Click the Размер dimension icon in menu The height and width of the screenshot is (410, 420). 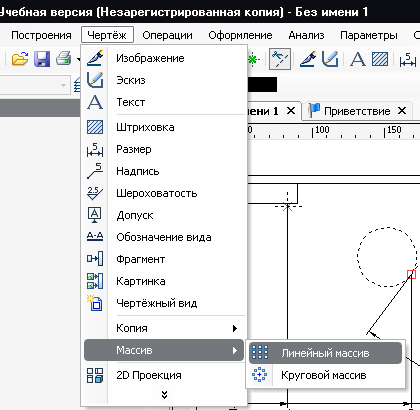pyautogui.click(x=95, y=150)
